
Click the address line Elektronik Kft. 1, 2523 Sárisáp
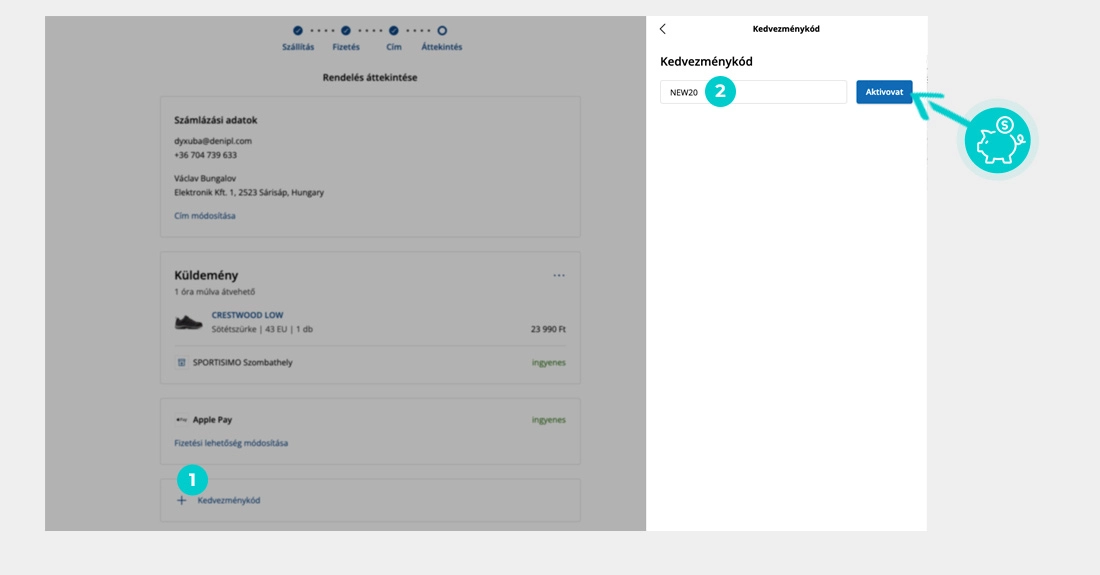pos(249,192)
